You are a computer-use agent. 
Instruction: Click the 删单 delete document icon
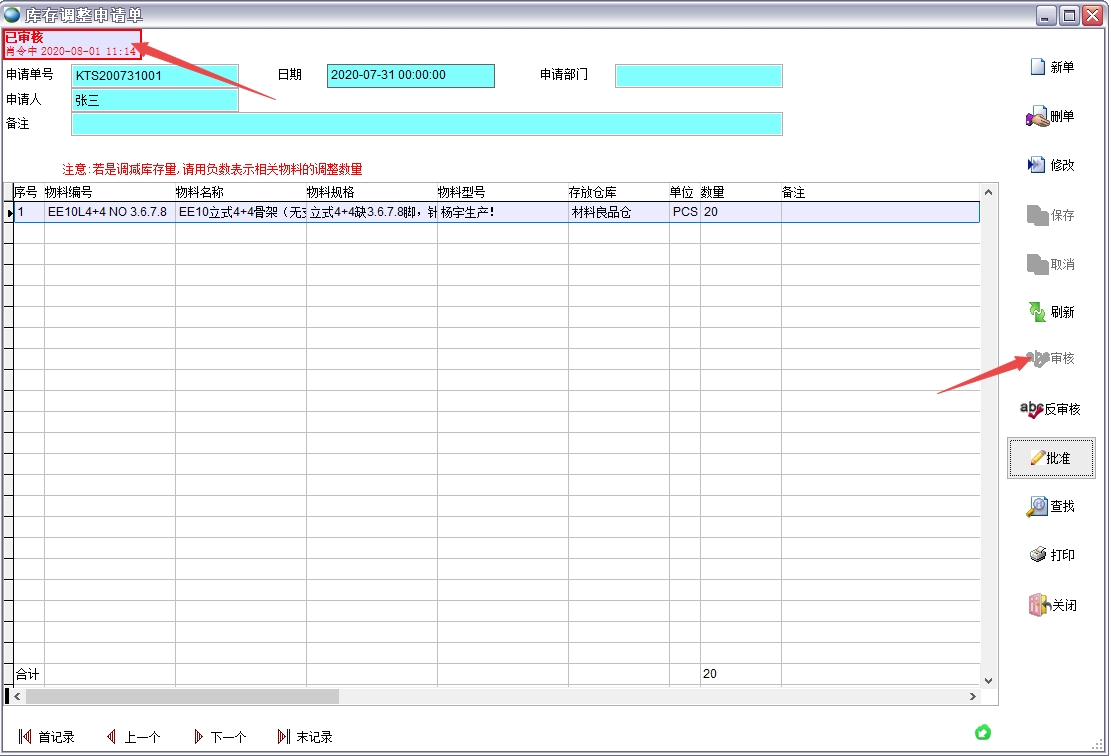point(1037,117)
